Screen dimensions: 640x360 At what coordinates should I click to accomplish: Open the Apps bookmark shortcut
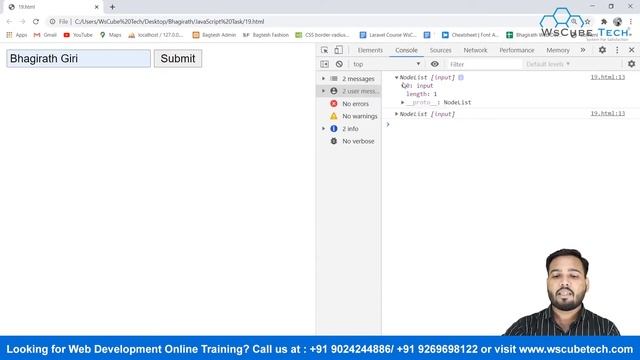pos(17,35)
